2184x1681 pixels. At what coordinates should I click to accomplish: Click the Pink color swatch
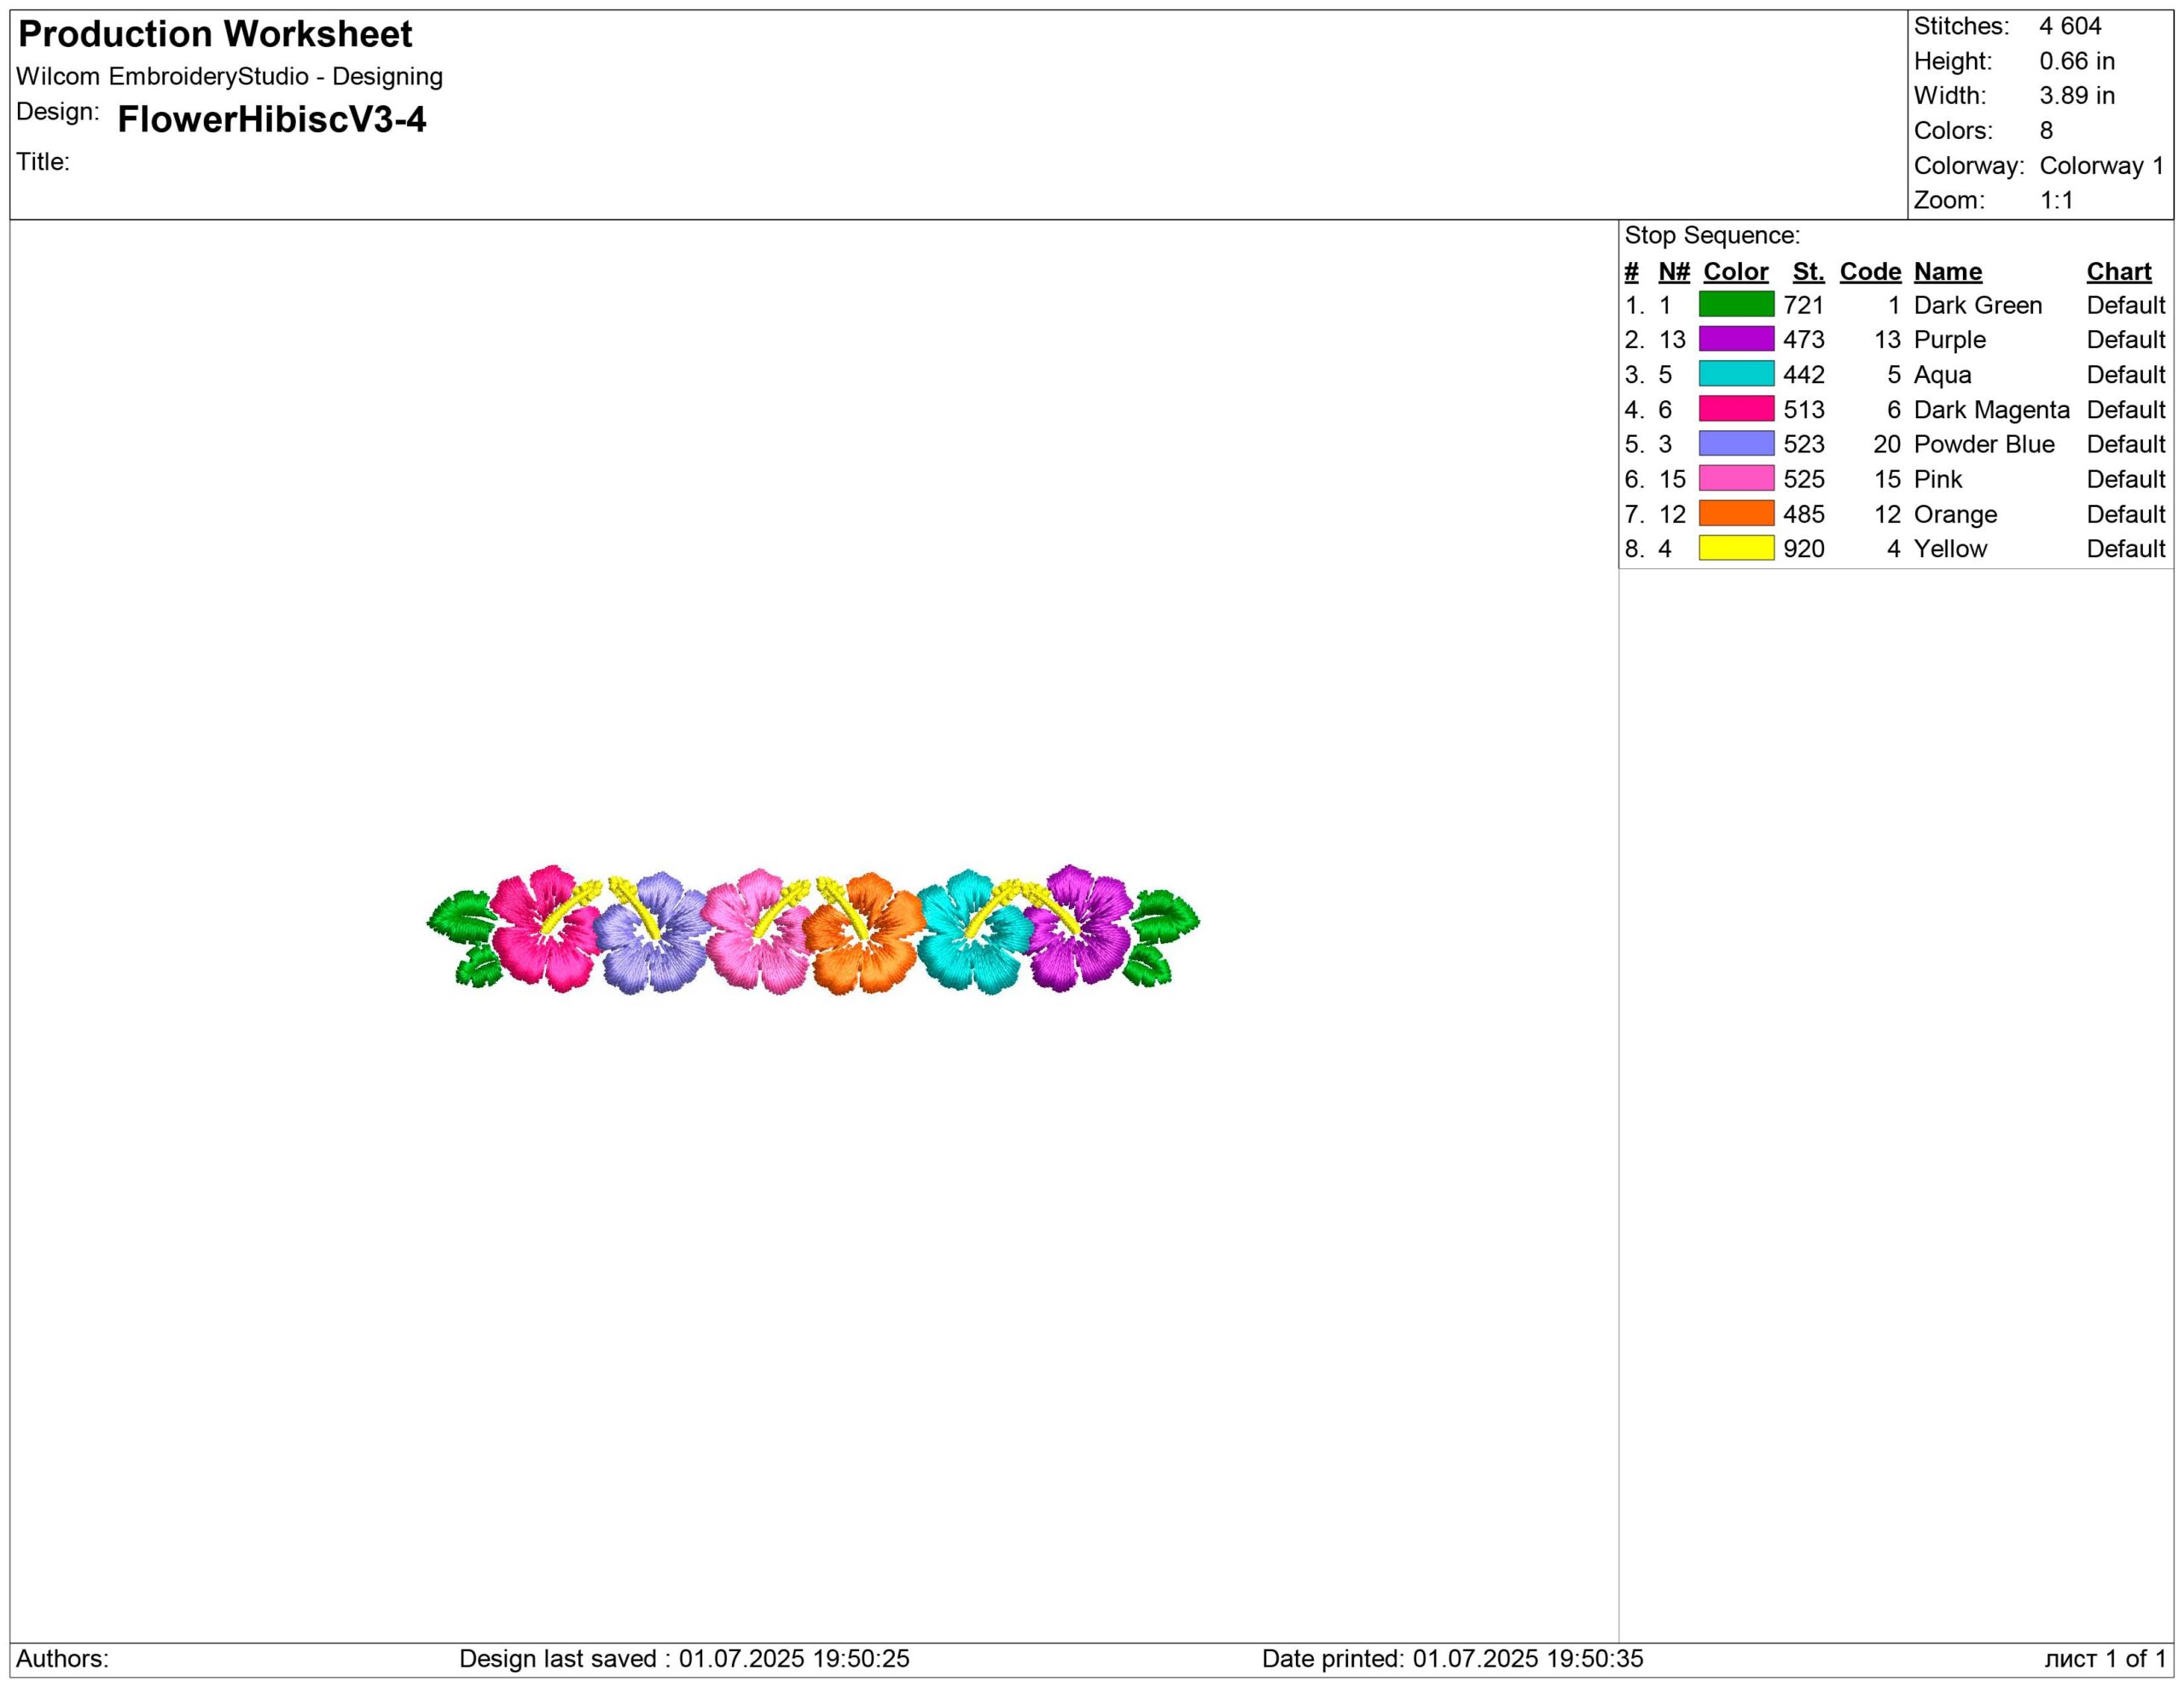1736,479
